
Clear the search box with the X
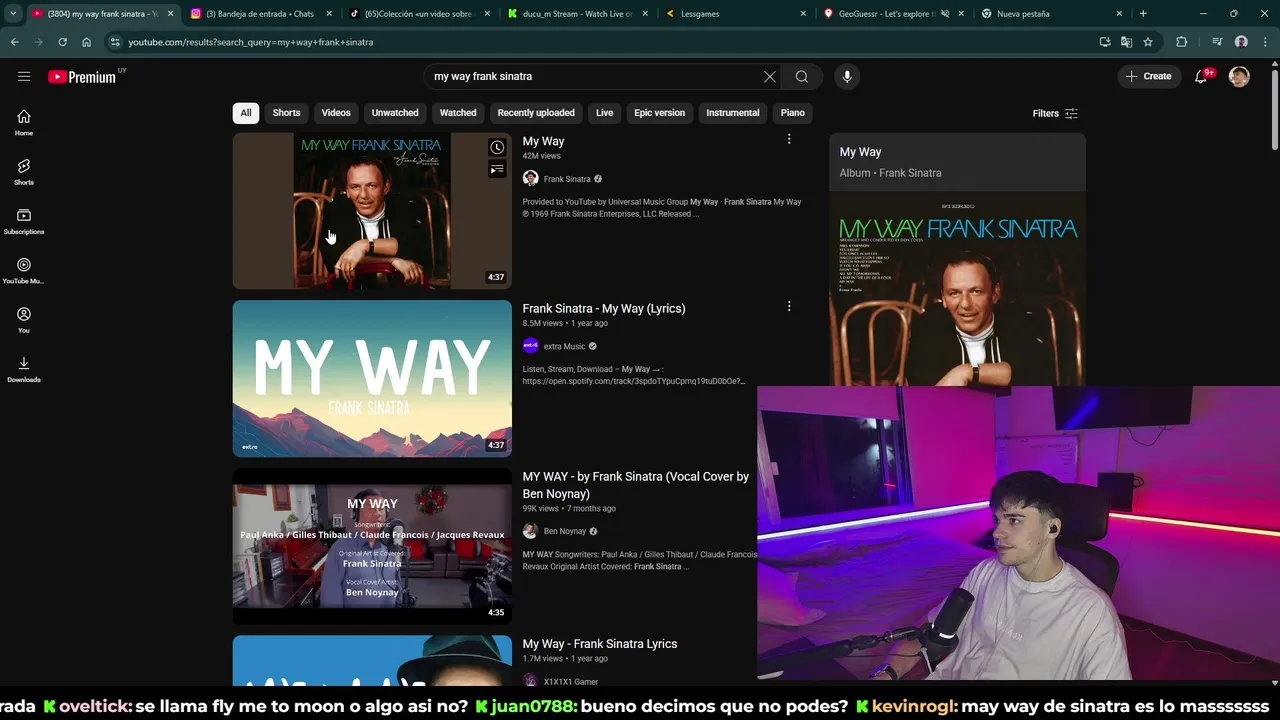[x=770, y=77]
